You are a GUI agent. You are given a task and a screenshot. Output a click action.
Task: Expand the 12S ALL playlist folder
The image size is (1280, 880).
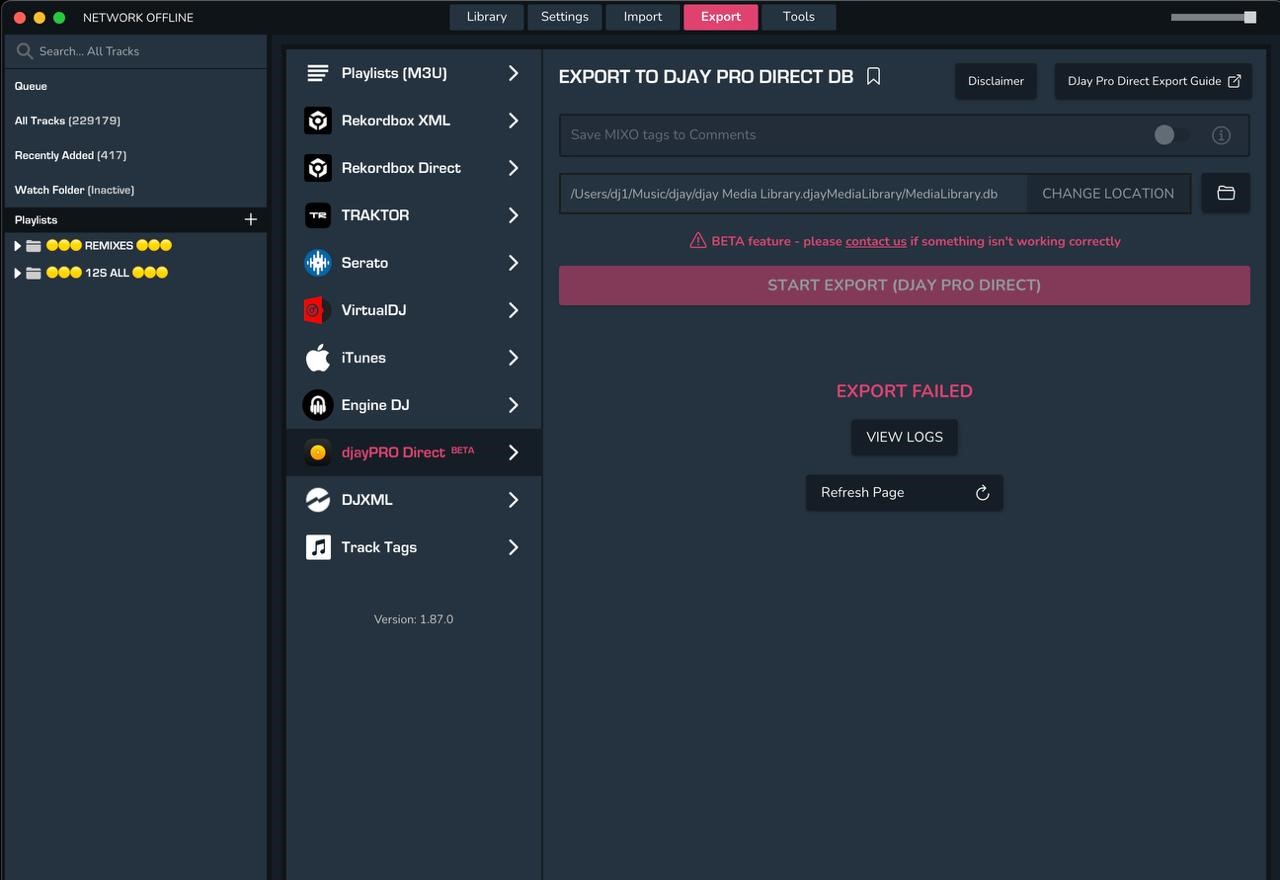click(17, 273)
